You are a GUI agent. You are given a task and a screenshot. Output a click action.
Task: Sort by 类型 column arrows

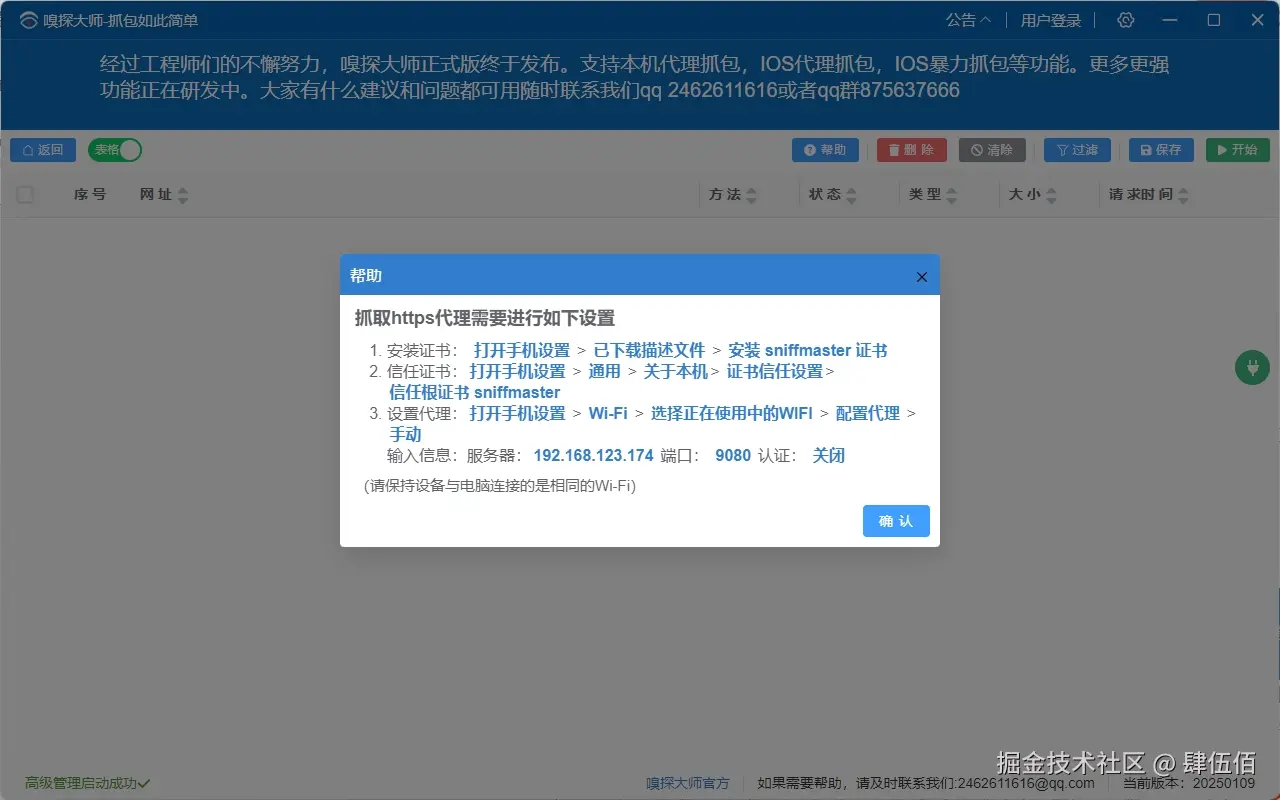click(x=952, y=196)
